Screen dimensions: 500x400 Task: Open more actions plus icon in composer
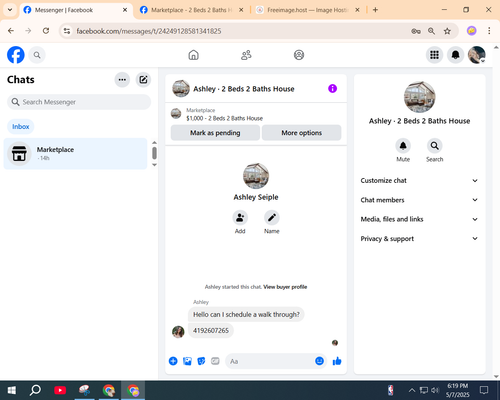[173, 361]
